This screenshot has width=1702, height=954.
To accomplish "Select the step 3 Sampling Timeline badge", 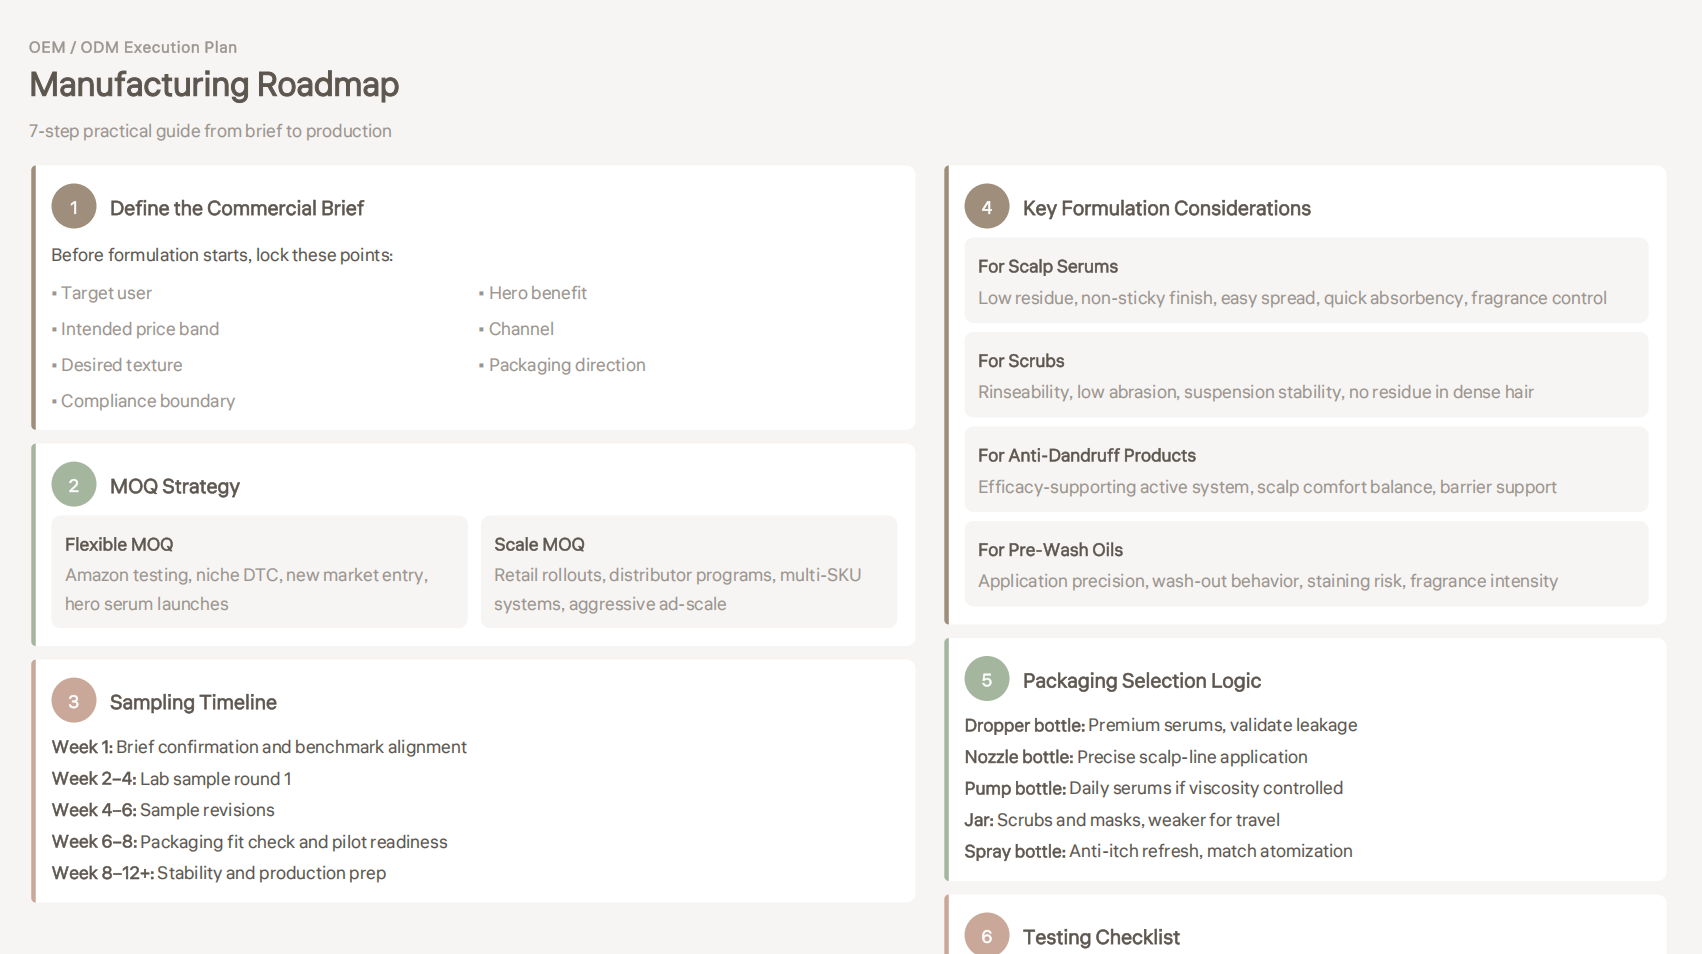I will (x=73, y=700).
